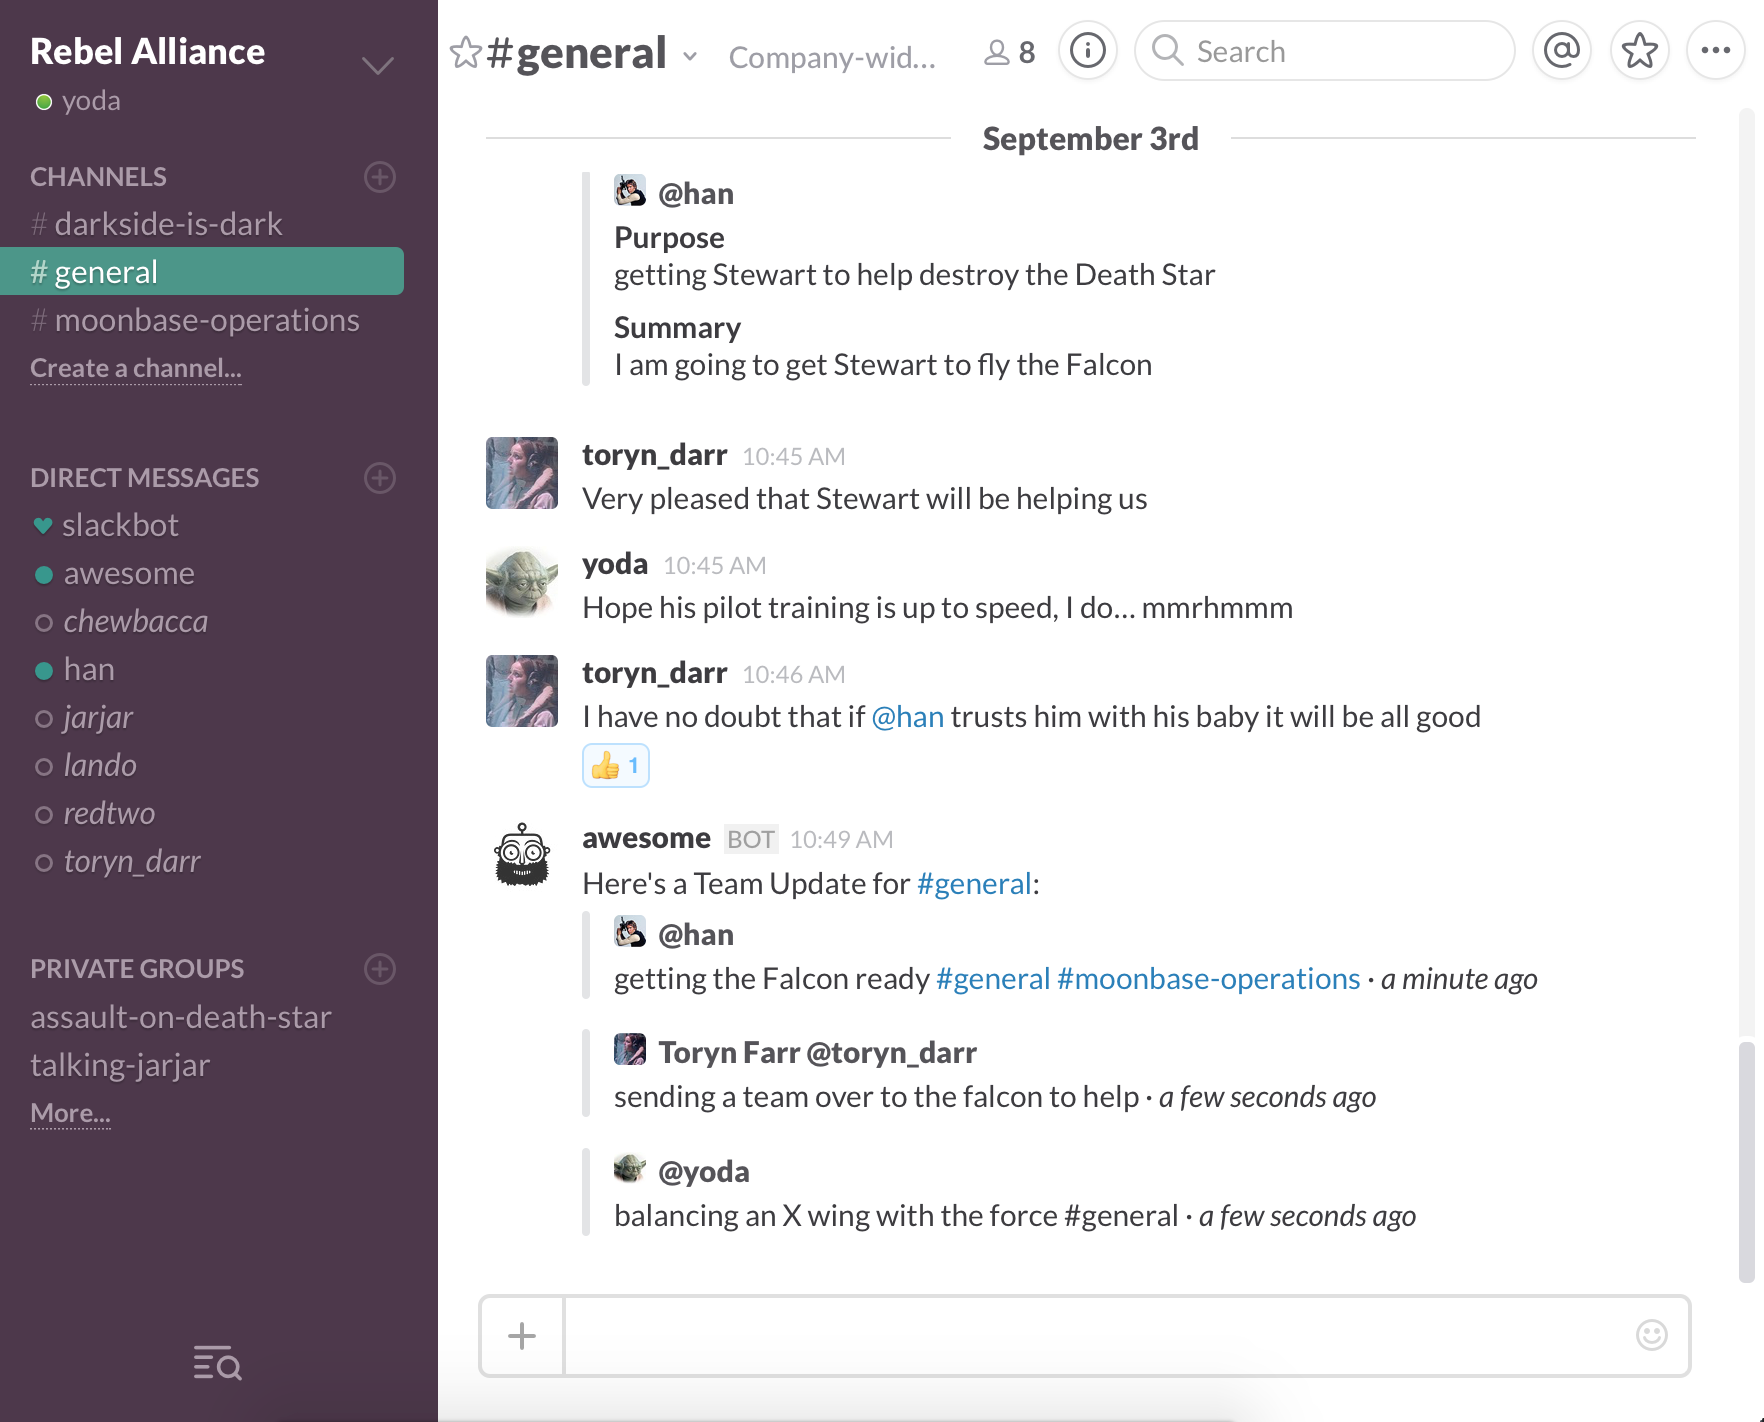Click toryn_darr's avatar at 10:45 AM message
The height and width of the screenshot is (1422, 1764).
click(x=522, y=473)
